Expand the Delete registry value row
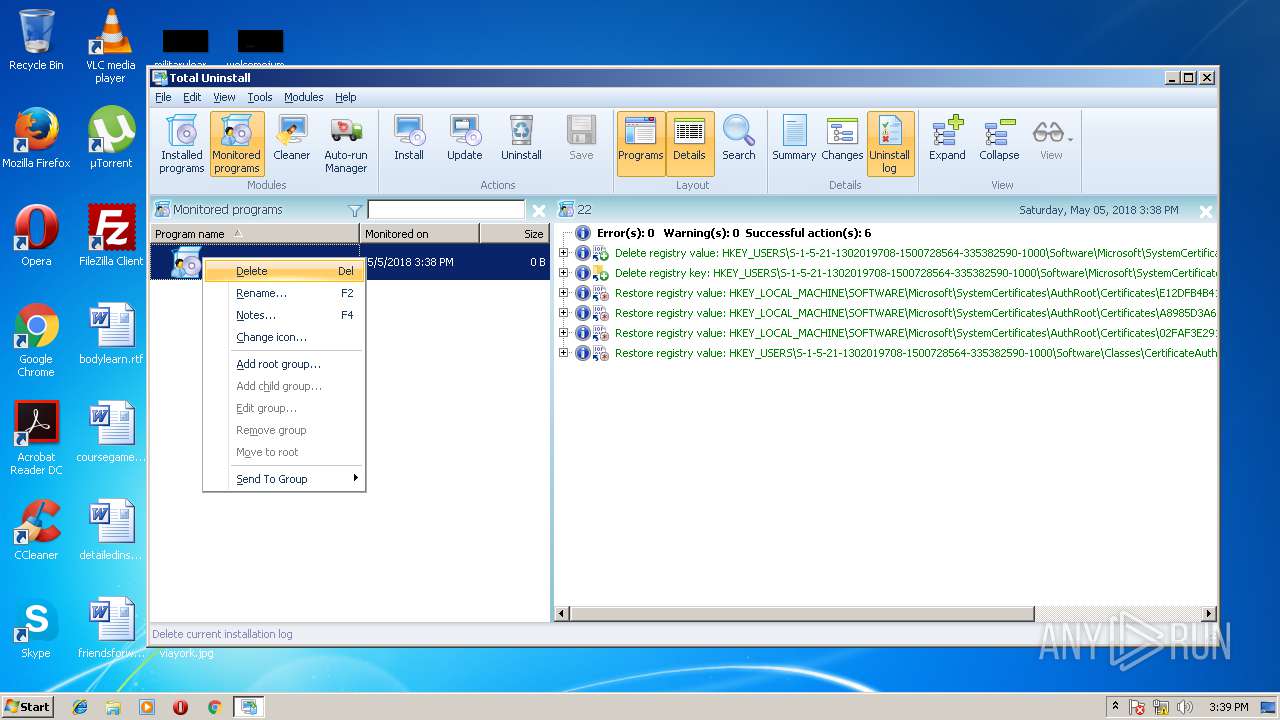Image resolution: width=1280 pixels, height=720 pixels. 563,253
